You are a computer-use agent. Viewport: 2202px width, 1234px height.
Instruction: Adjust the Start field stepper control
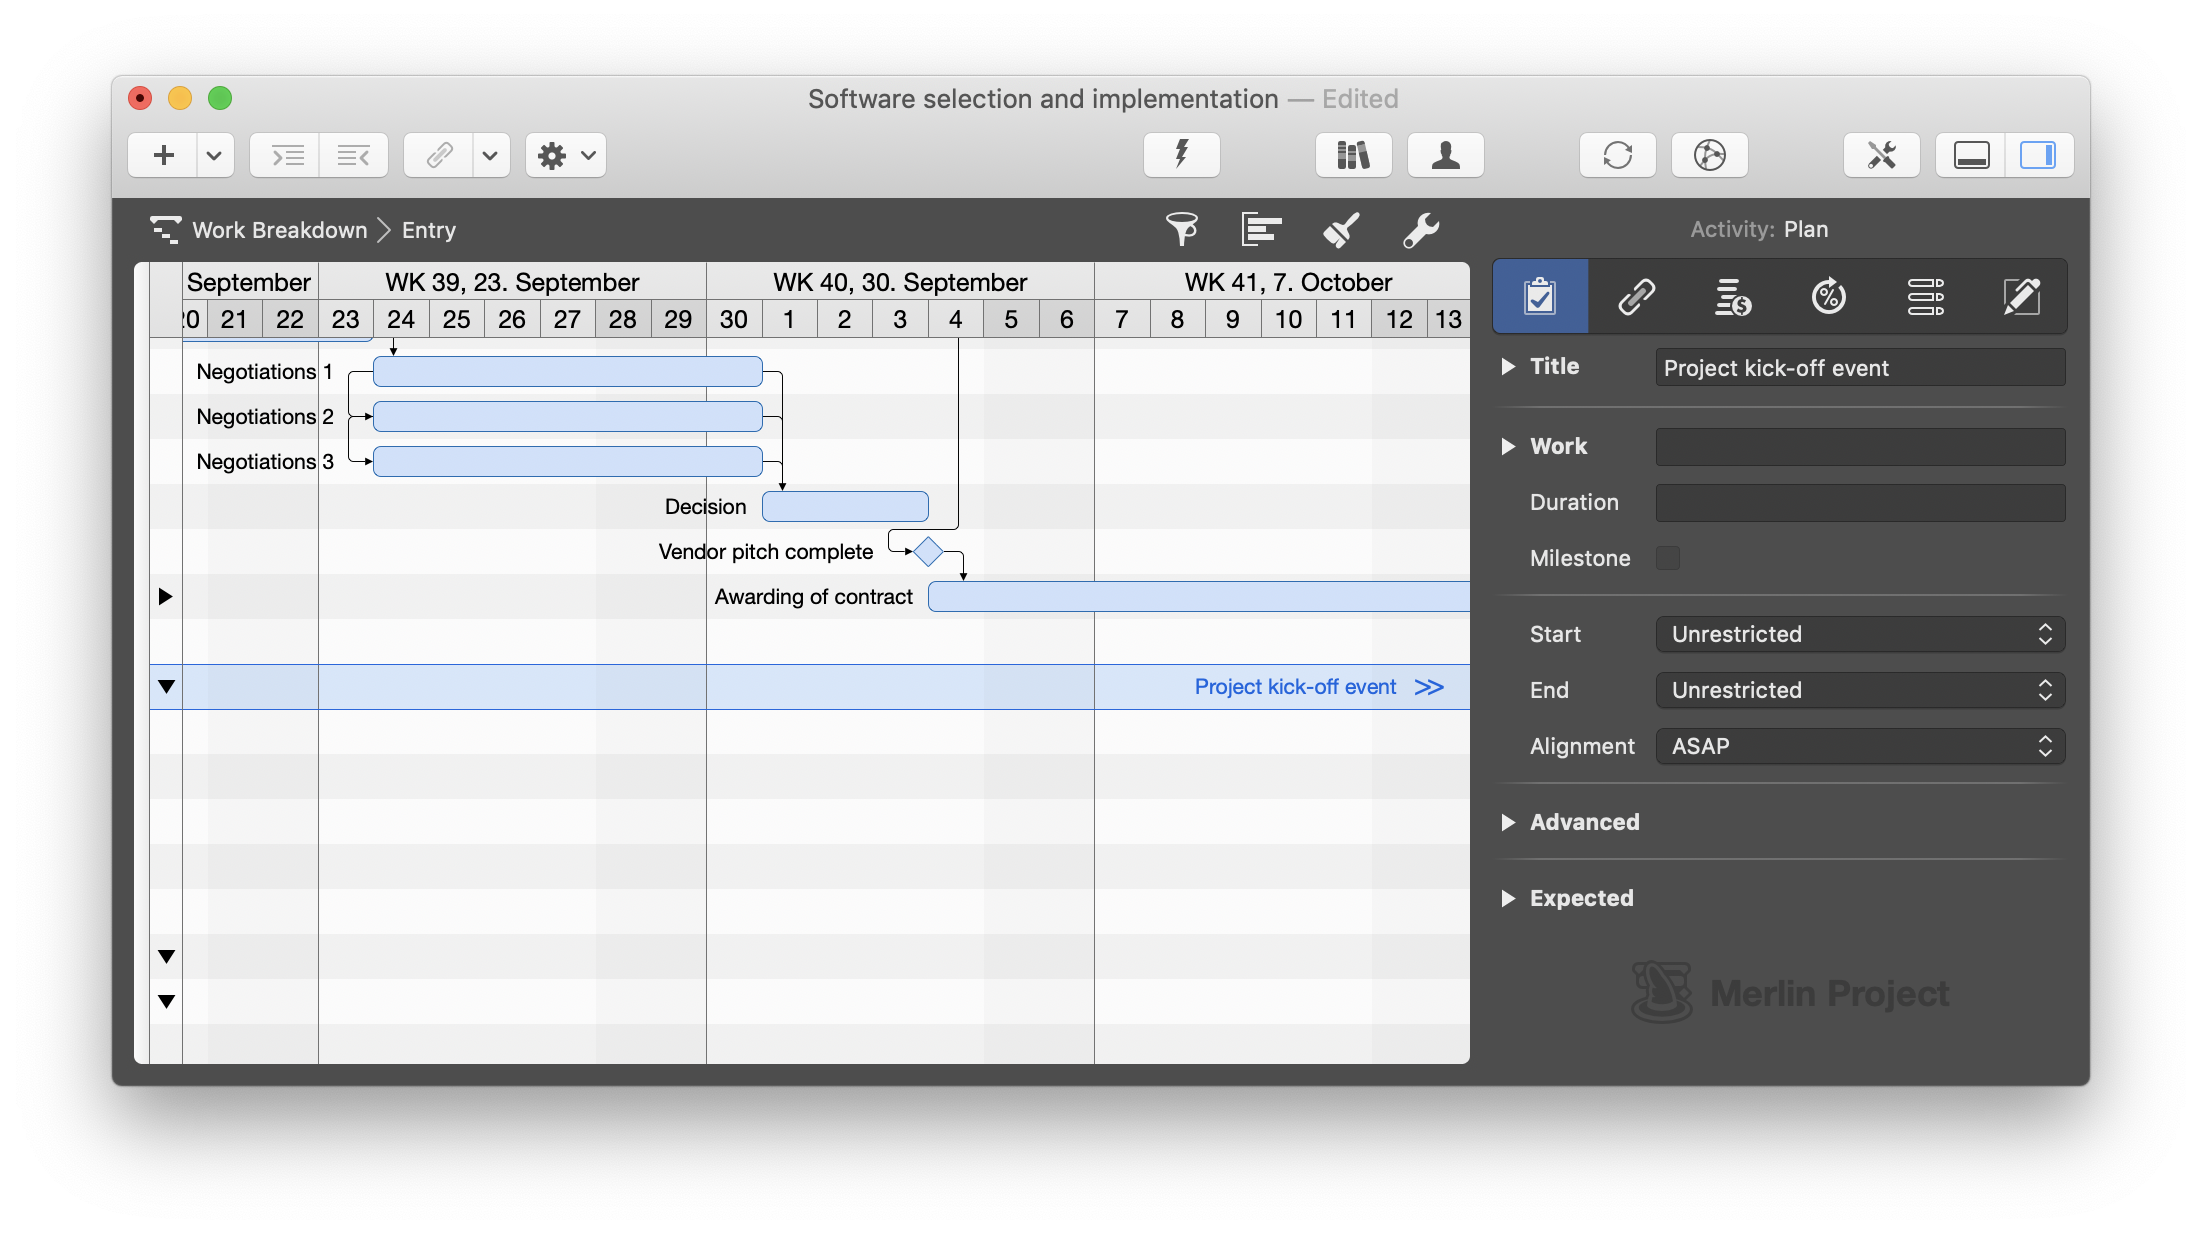2046,634
